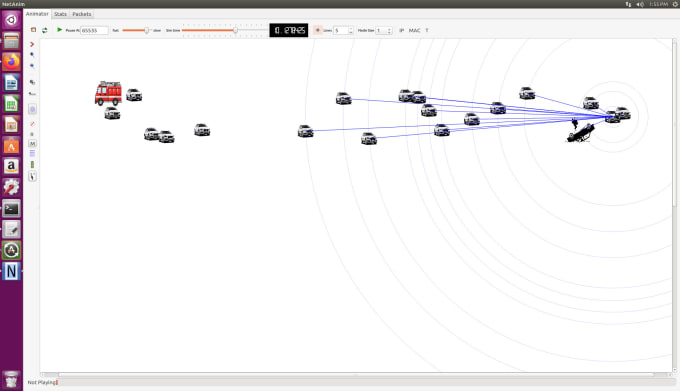The height and width of the screenshot is (391, 680).
Task: Toggle the M mobility button
Action: click(x=33, y=143)
